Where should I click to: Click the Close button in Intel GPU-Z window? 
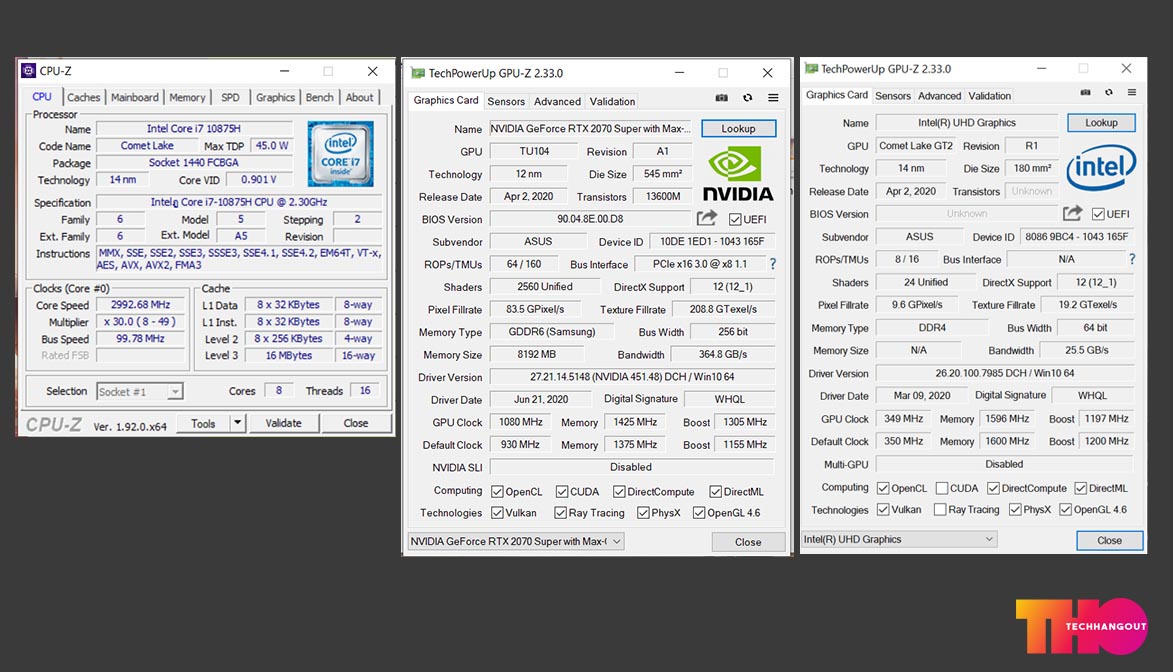(x=1109, y=540)
